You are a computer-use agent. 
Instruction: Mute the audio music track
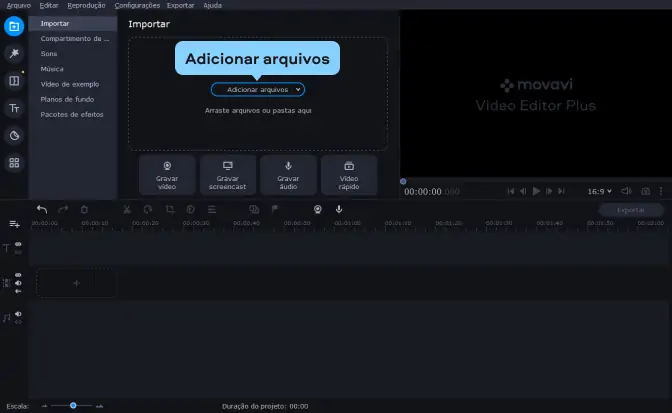point(18,314)
